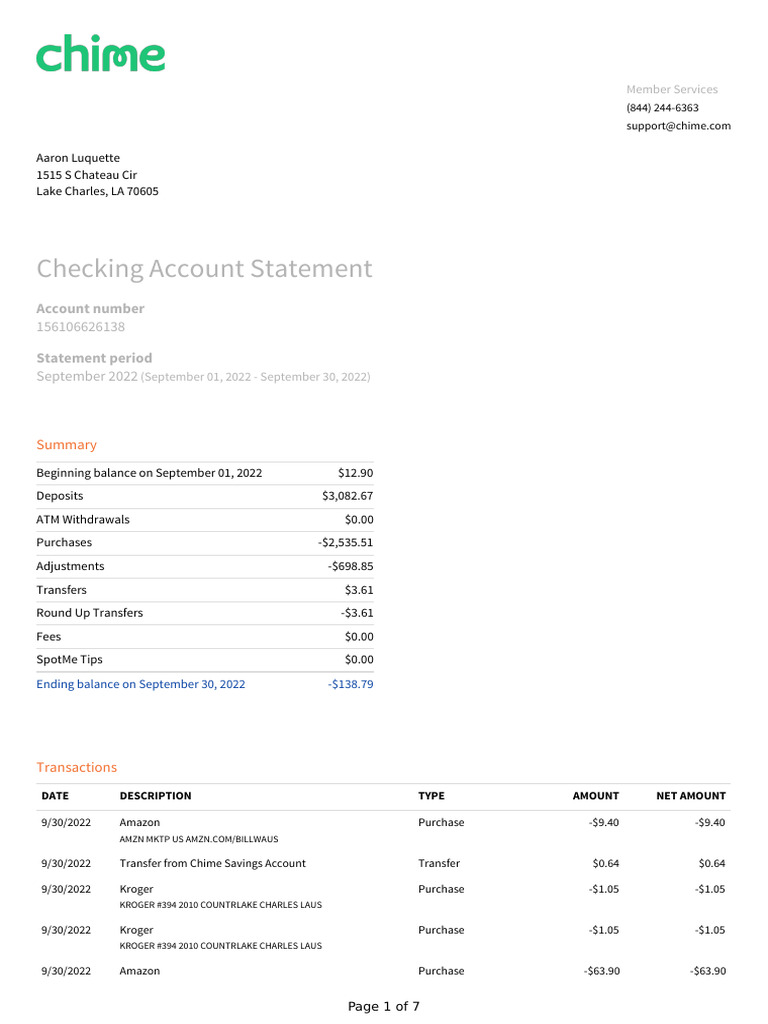Click the Account number label
The width and height of the screenshot is (768, 1024).
(x=90, y=308)
